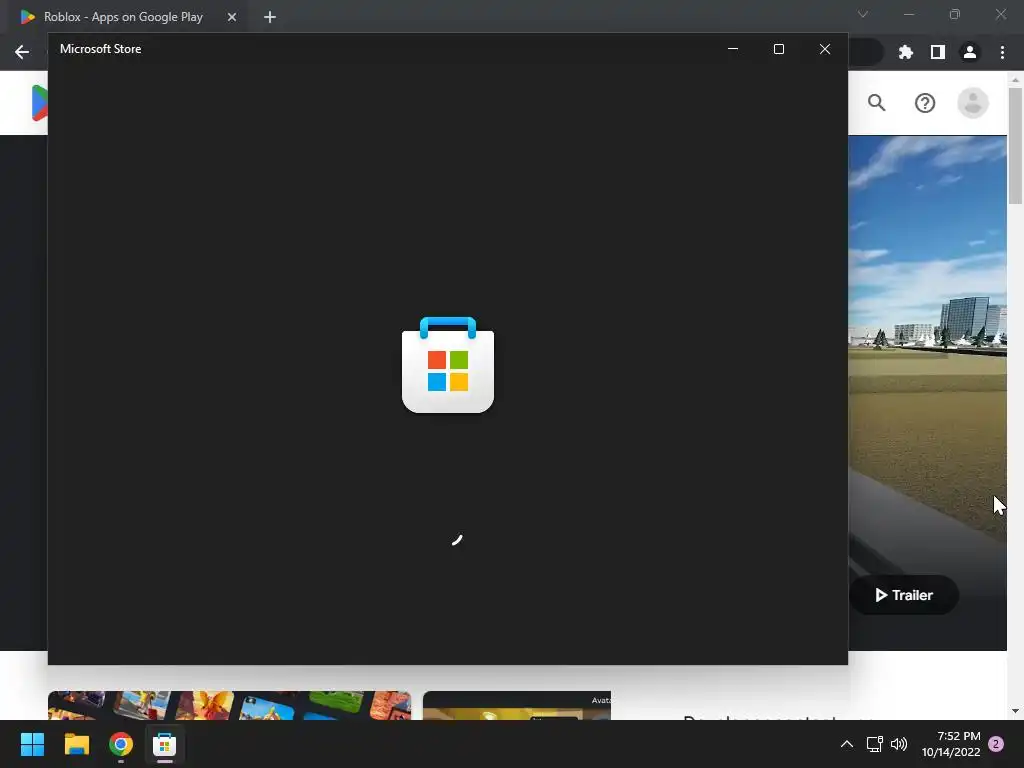Viewport: 1024px width, 768px height.
Task: Toggle Chrome side panel icon
Action: tap(938, 52)
